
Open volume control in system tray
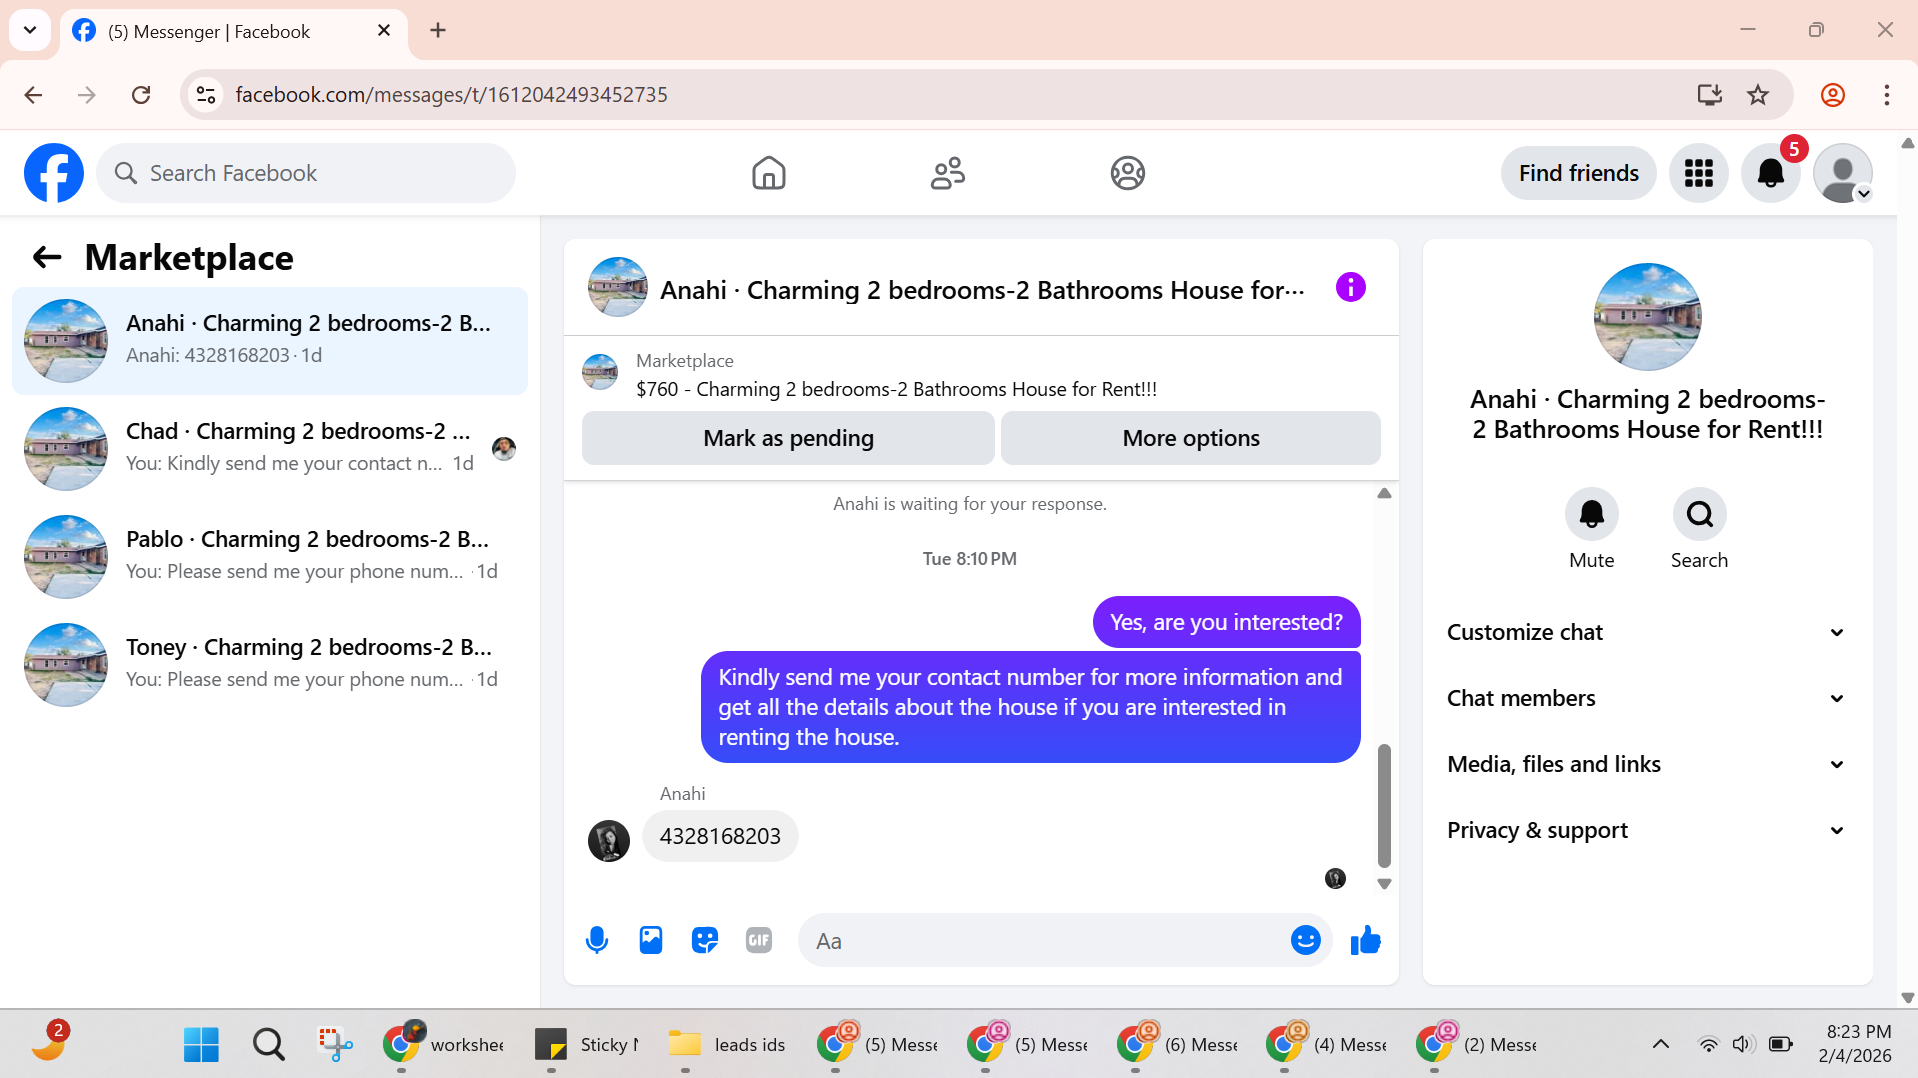tap(1742, 1044)
